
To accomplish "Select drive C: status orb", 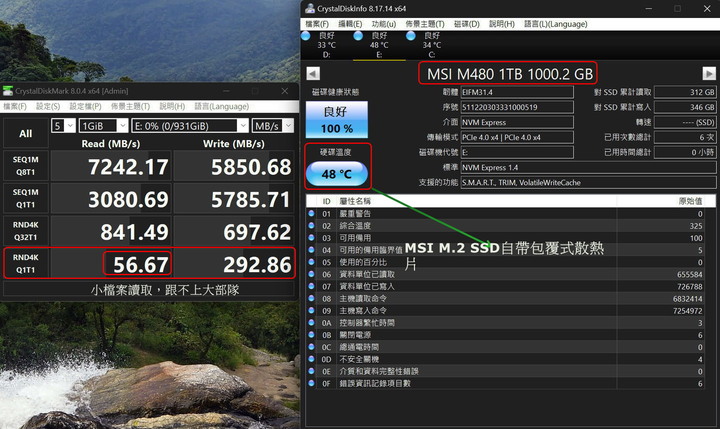I will pyautogui.click(x=411, y=36).
